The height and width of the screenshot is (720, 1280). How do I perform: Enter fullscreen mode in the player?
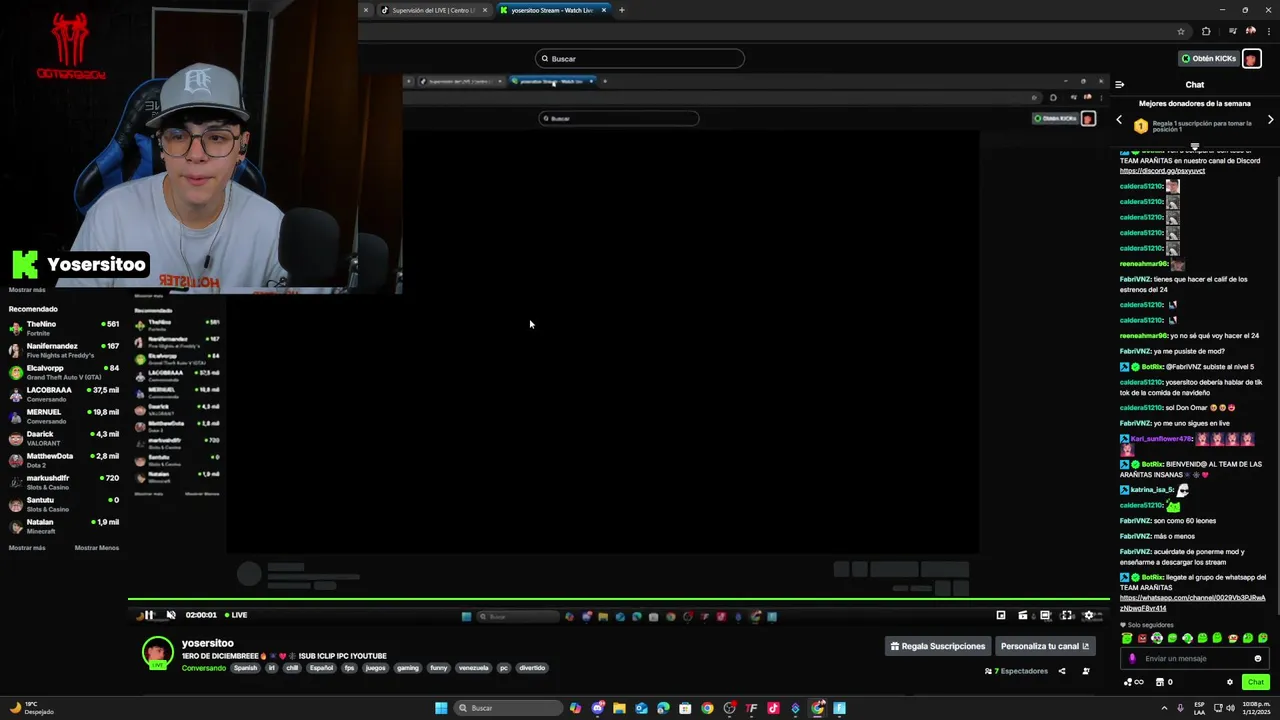coord(1067,615)
